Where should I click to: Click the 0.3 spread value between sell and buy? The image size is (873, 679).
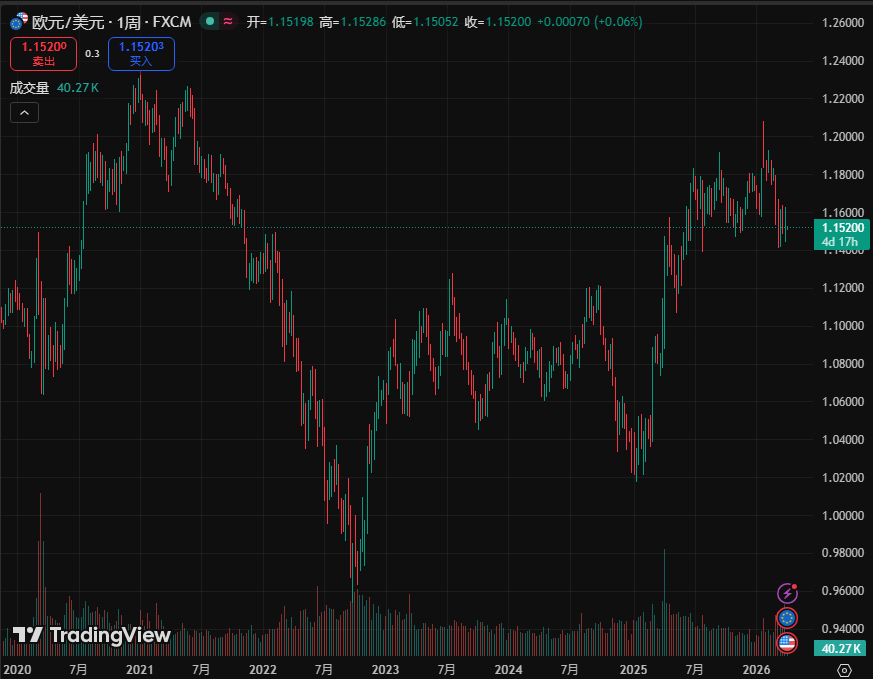click(x=92, y=54)
